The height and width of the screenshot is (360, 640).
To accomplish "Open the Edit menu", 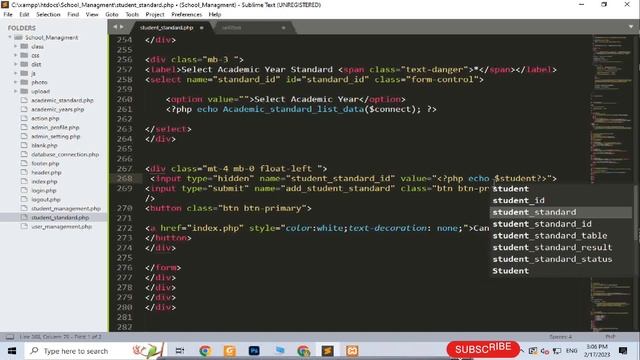I will 24,14.
